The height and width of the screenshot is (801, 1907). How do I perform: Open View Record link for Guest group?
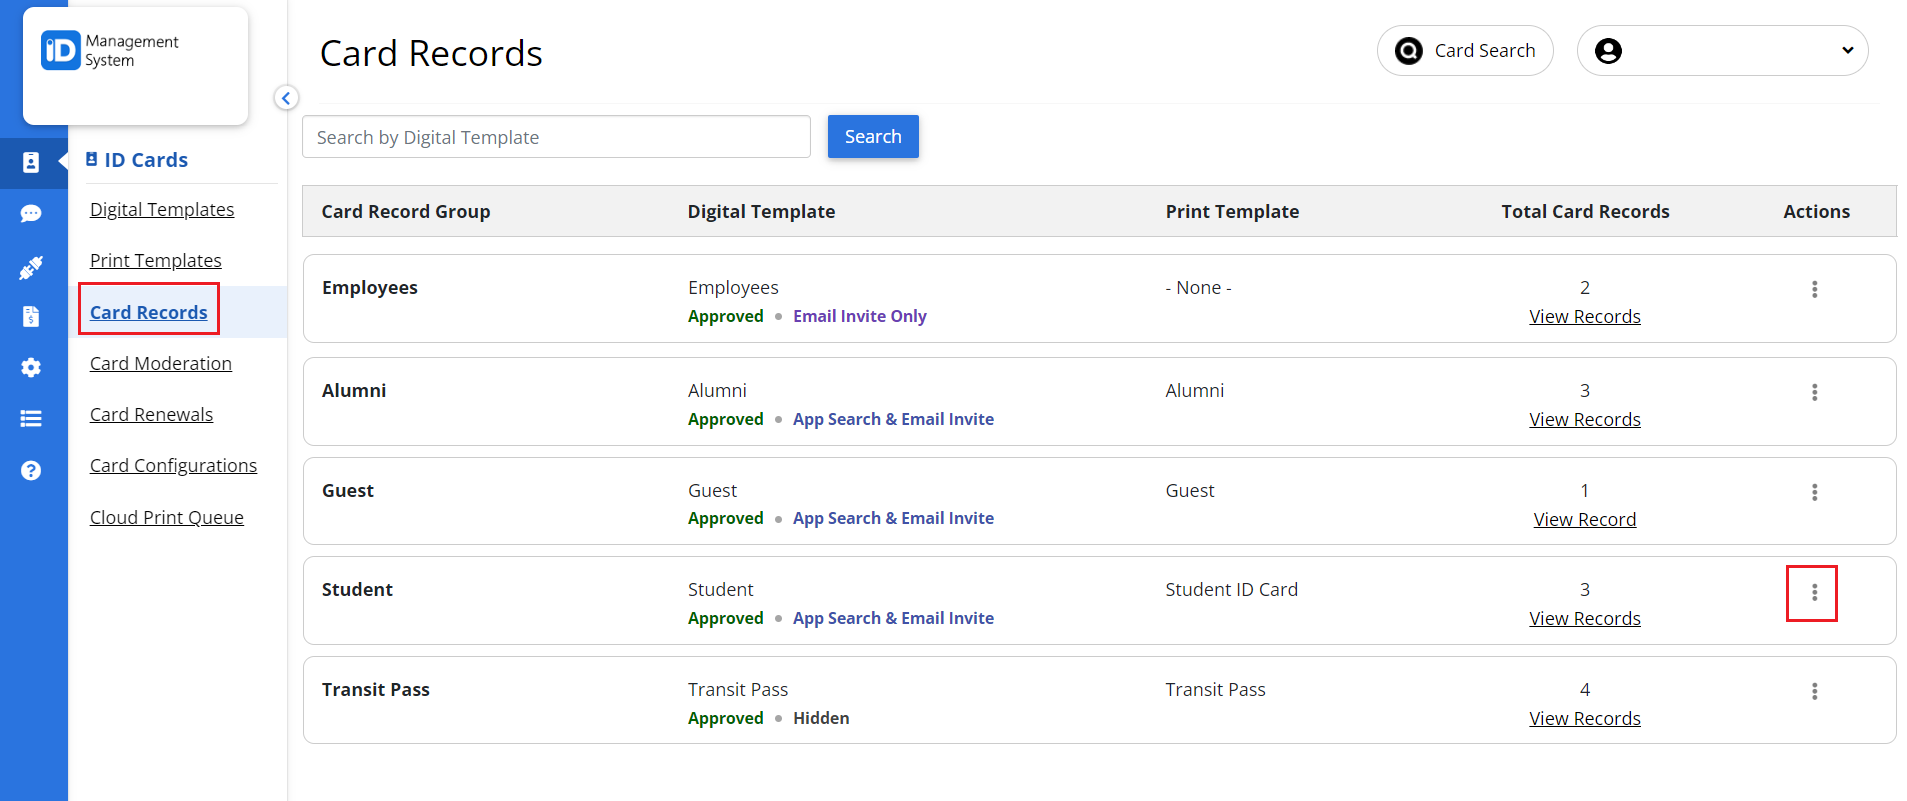pyautogui.click(x=1585, y=519)
